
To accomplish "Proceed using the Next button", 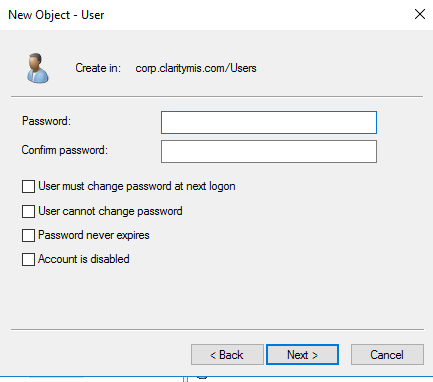I will (x=302, y=355).
